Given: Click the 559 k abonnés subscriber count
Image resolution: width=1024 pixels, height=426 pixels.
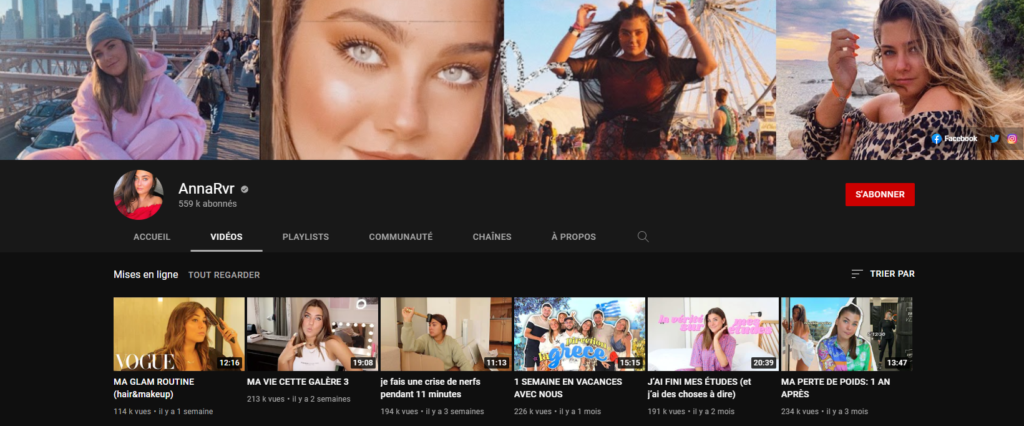Looking at the screenshot, I should pyautogui.click(x=208, y=204).
